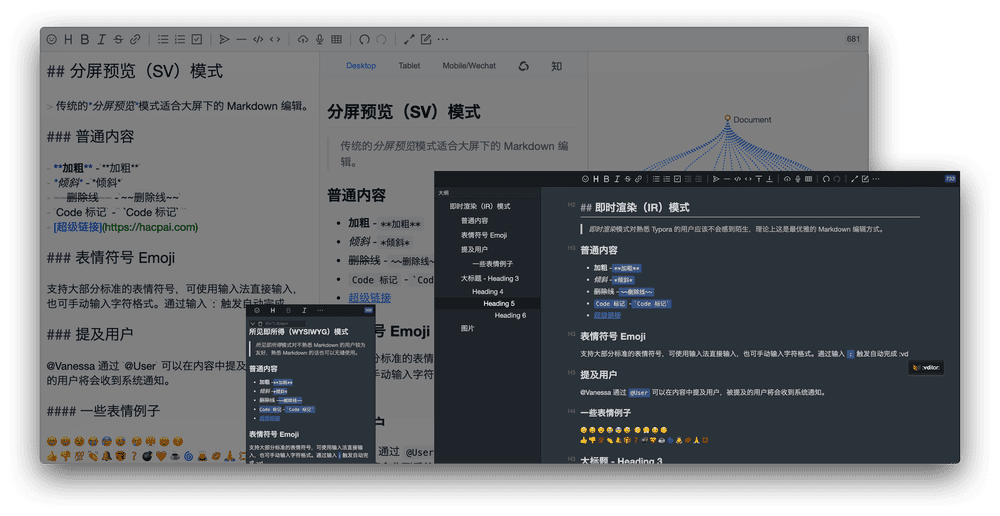Insert code block in dark IR toolbar
Image resolution: width=1000 pixels, height=516 pixels.
click(x=737, y=179)
